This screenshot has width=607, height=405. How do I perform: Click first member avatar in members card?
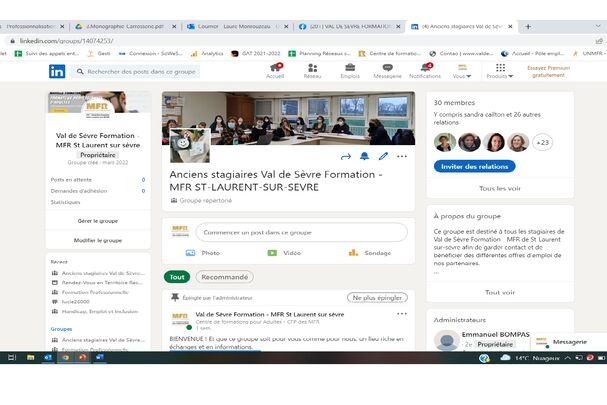pos(445,142)
